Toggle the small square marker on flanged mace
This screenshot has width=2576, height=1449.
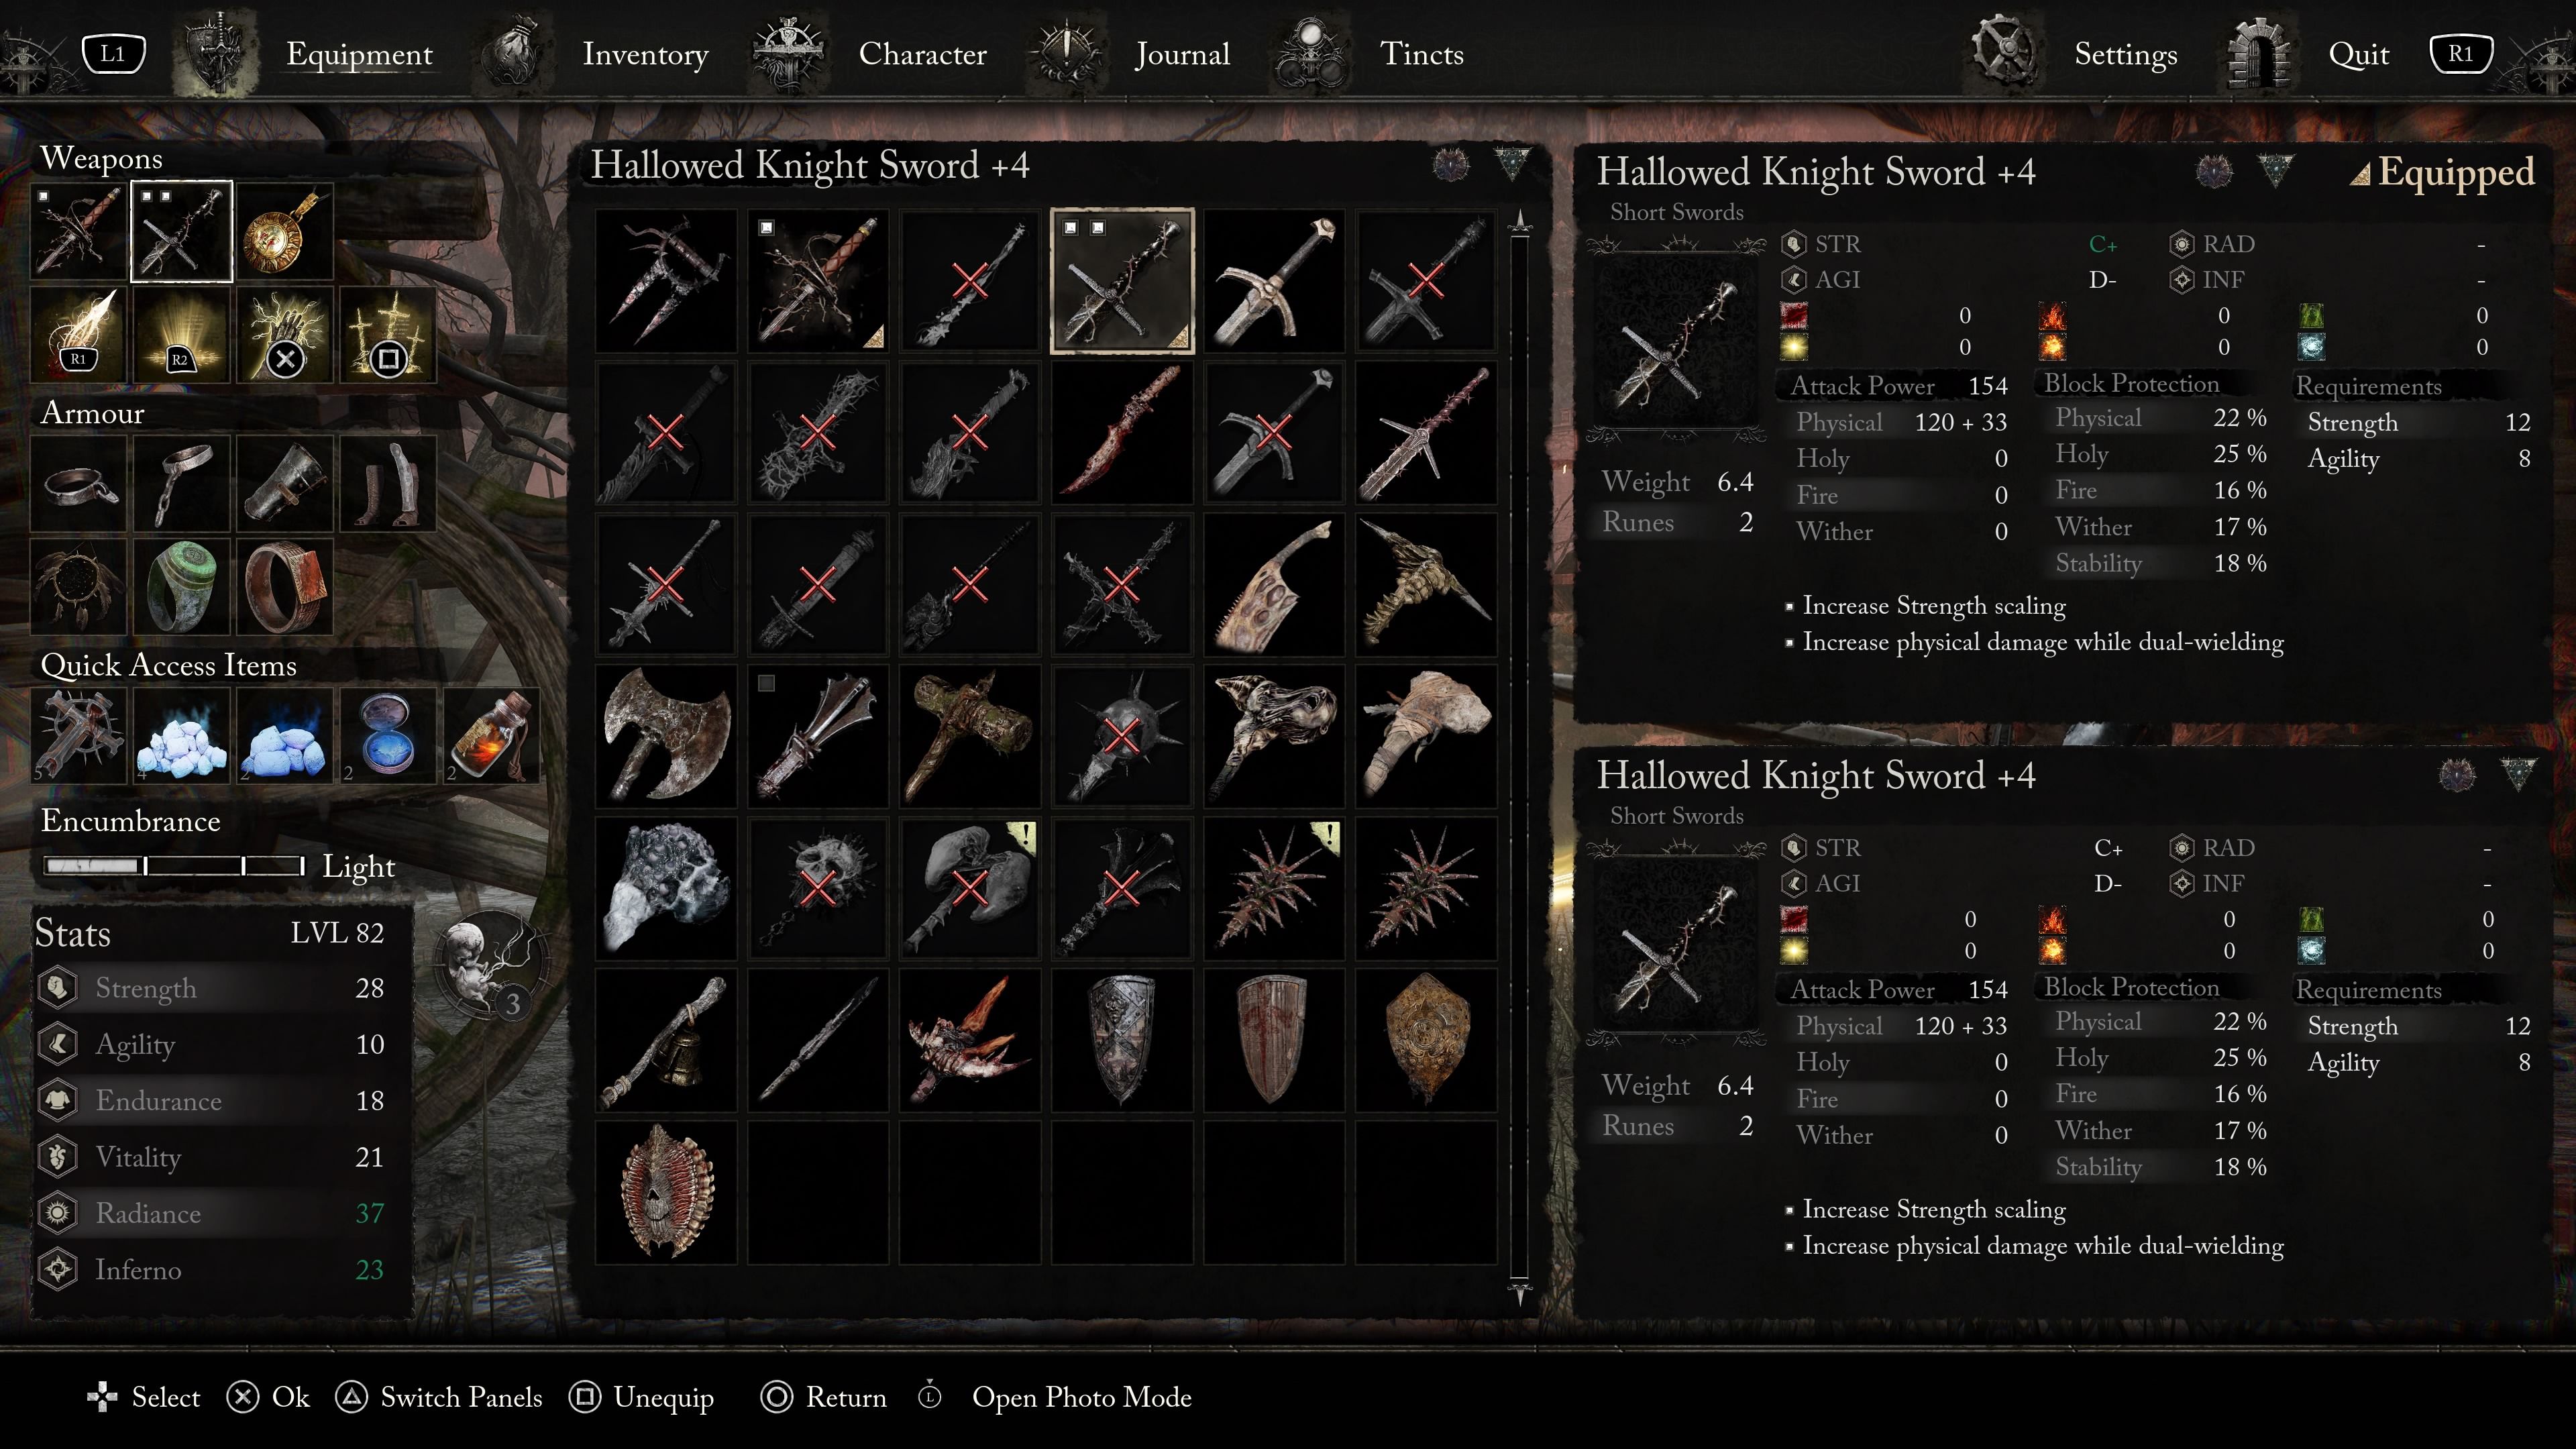point(766,683)
